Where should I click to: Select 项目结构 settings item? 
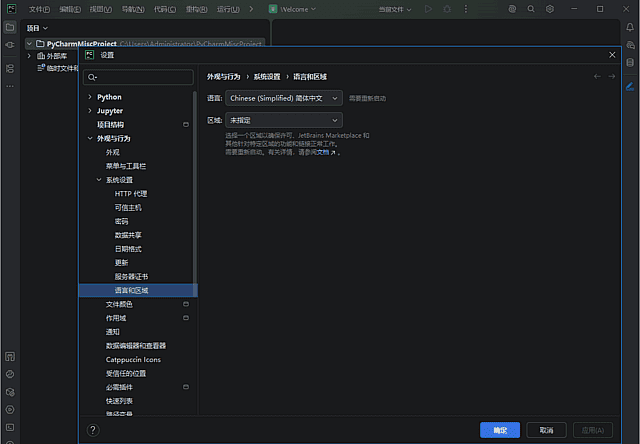tap(110, 124)
